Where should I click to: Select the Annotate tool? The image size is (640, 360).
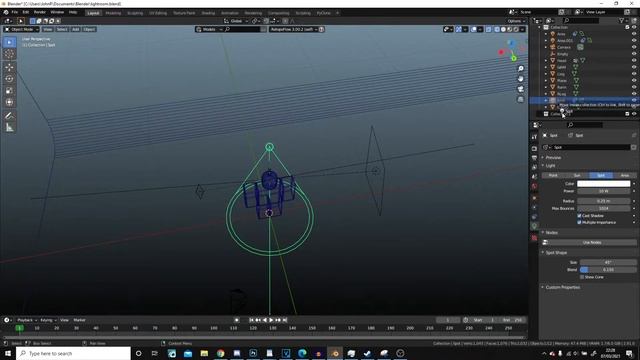[9, 116]
